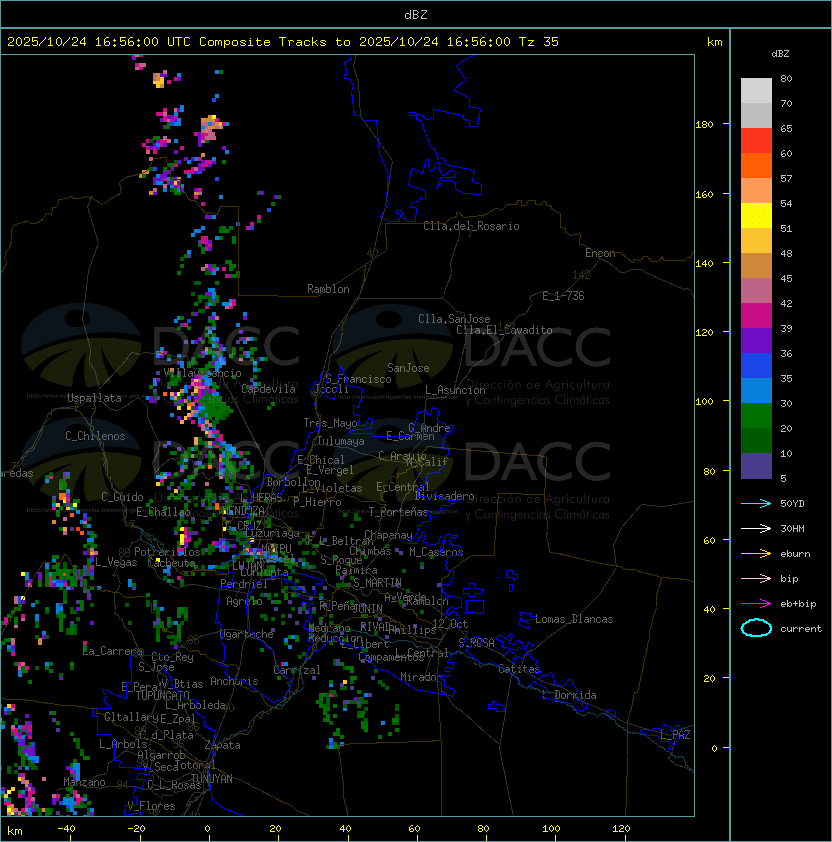Select the dark orange 57-60 dBZ swatch
Viewport: 832px width, 842px height.
pos(756,165)
